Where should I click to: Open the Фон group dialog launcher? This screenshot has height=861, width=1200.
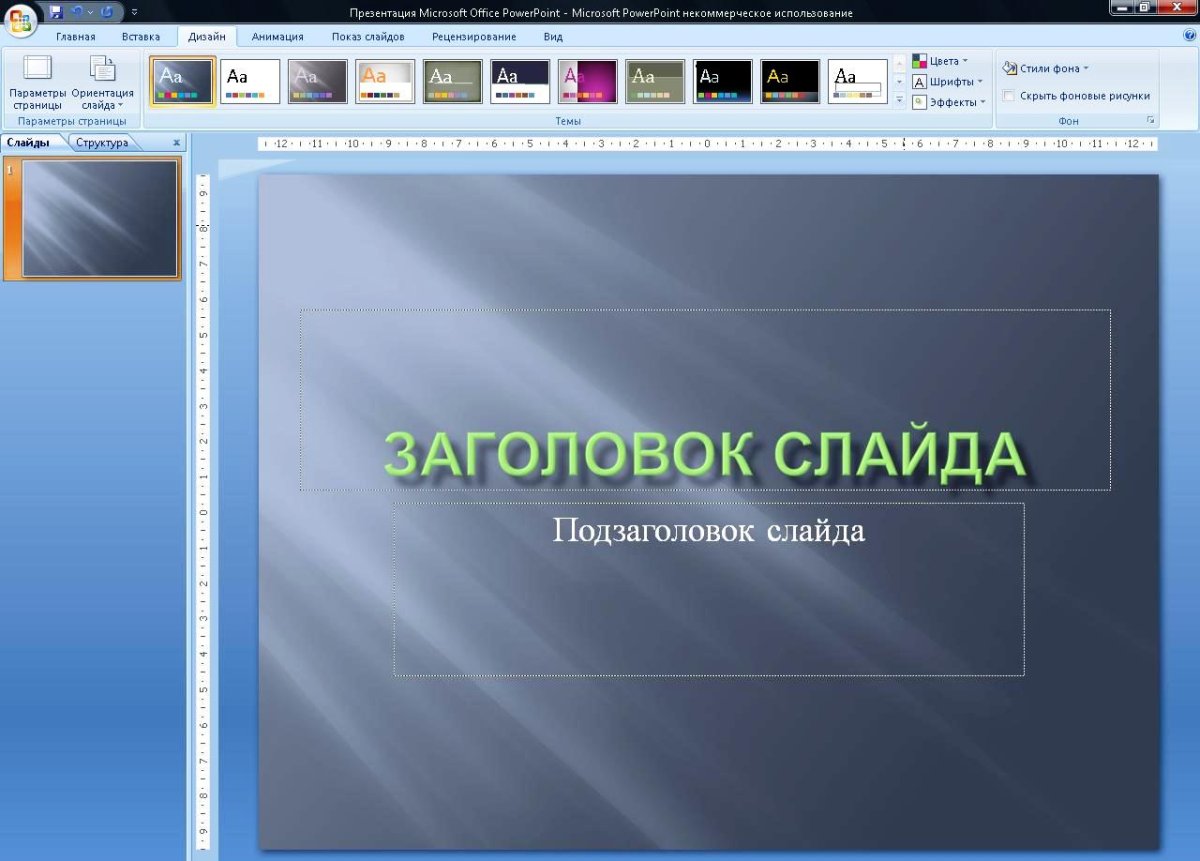click(1152, 120)
